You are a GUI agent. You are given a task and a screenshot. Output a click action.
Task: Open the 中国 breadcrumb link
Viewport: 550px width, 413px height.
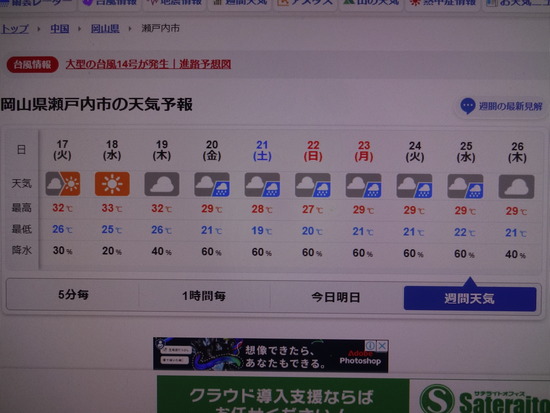coord(60,28)
